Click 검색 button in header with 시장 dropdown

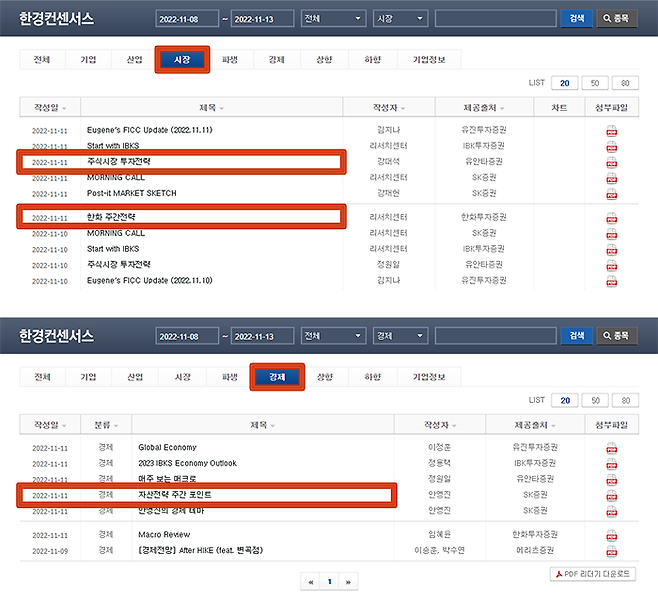tap(577, 18)
